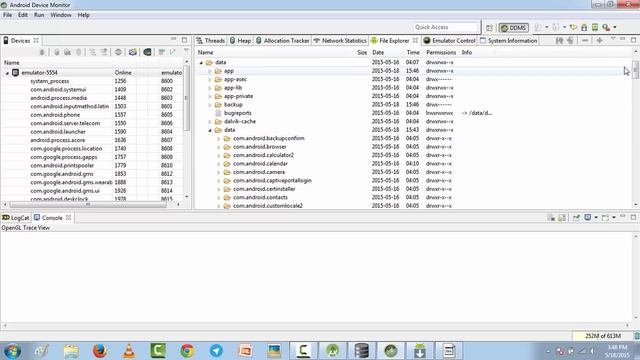Open the Help menu

[x=83, y=15]
